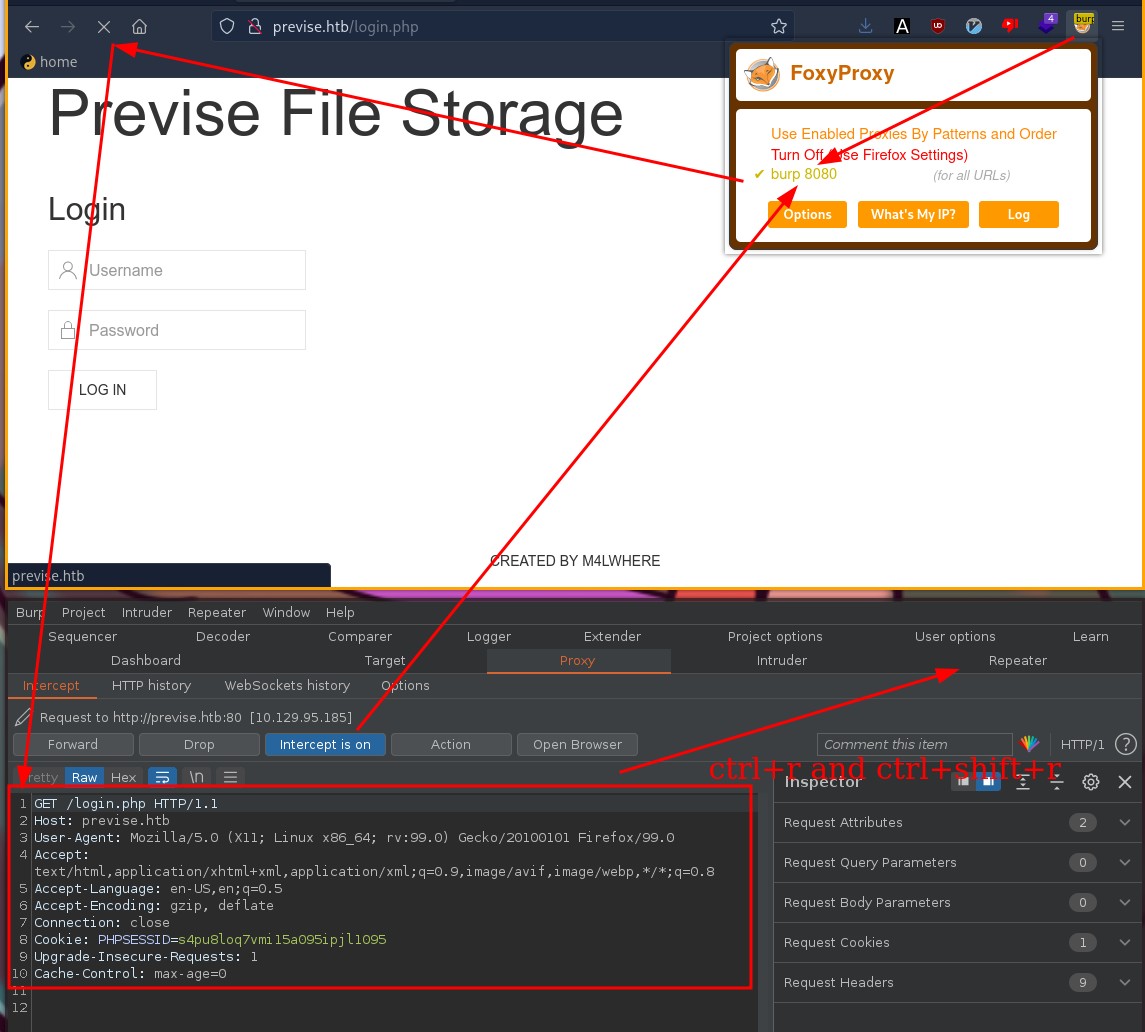
Task: Open the red thumbs-down extension icon
Action: pyautogui.click(x=1010, y=26)
